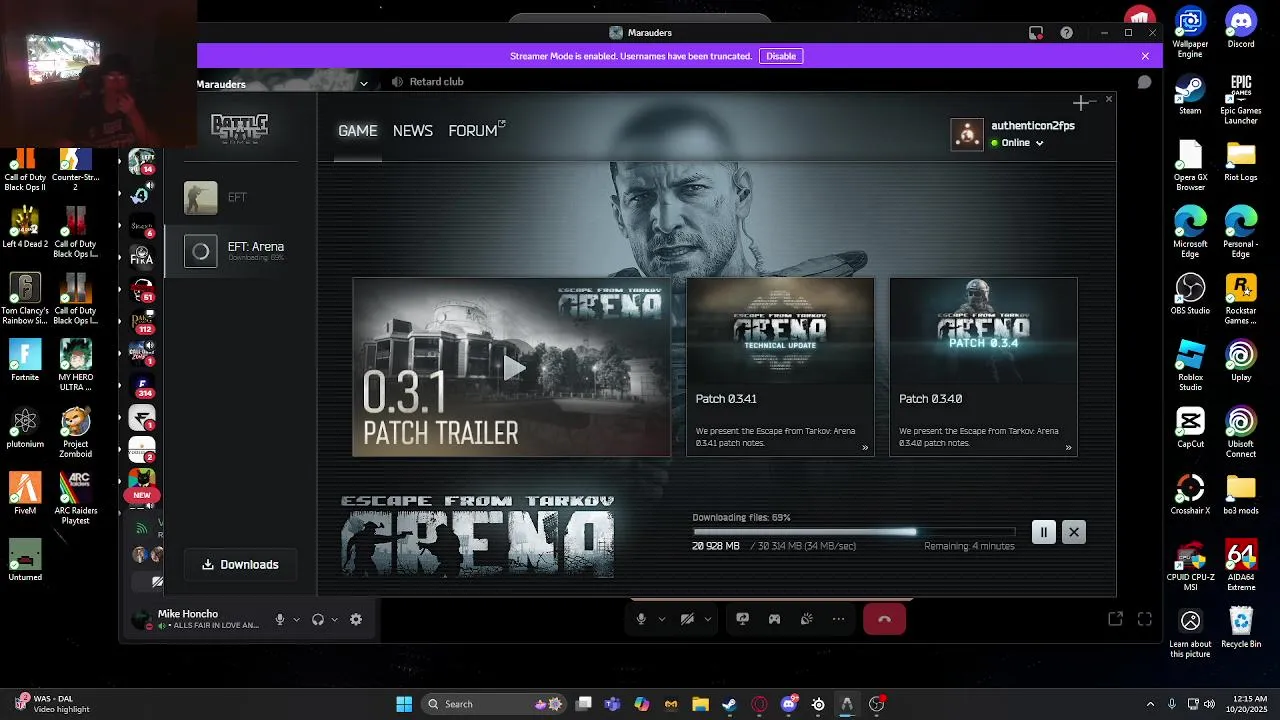The height and width of the screenshot is (720, 1280).
Task: Open WAS - DAL video highlight widget
Action: tap(53, 704)
